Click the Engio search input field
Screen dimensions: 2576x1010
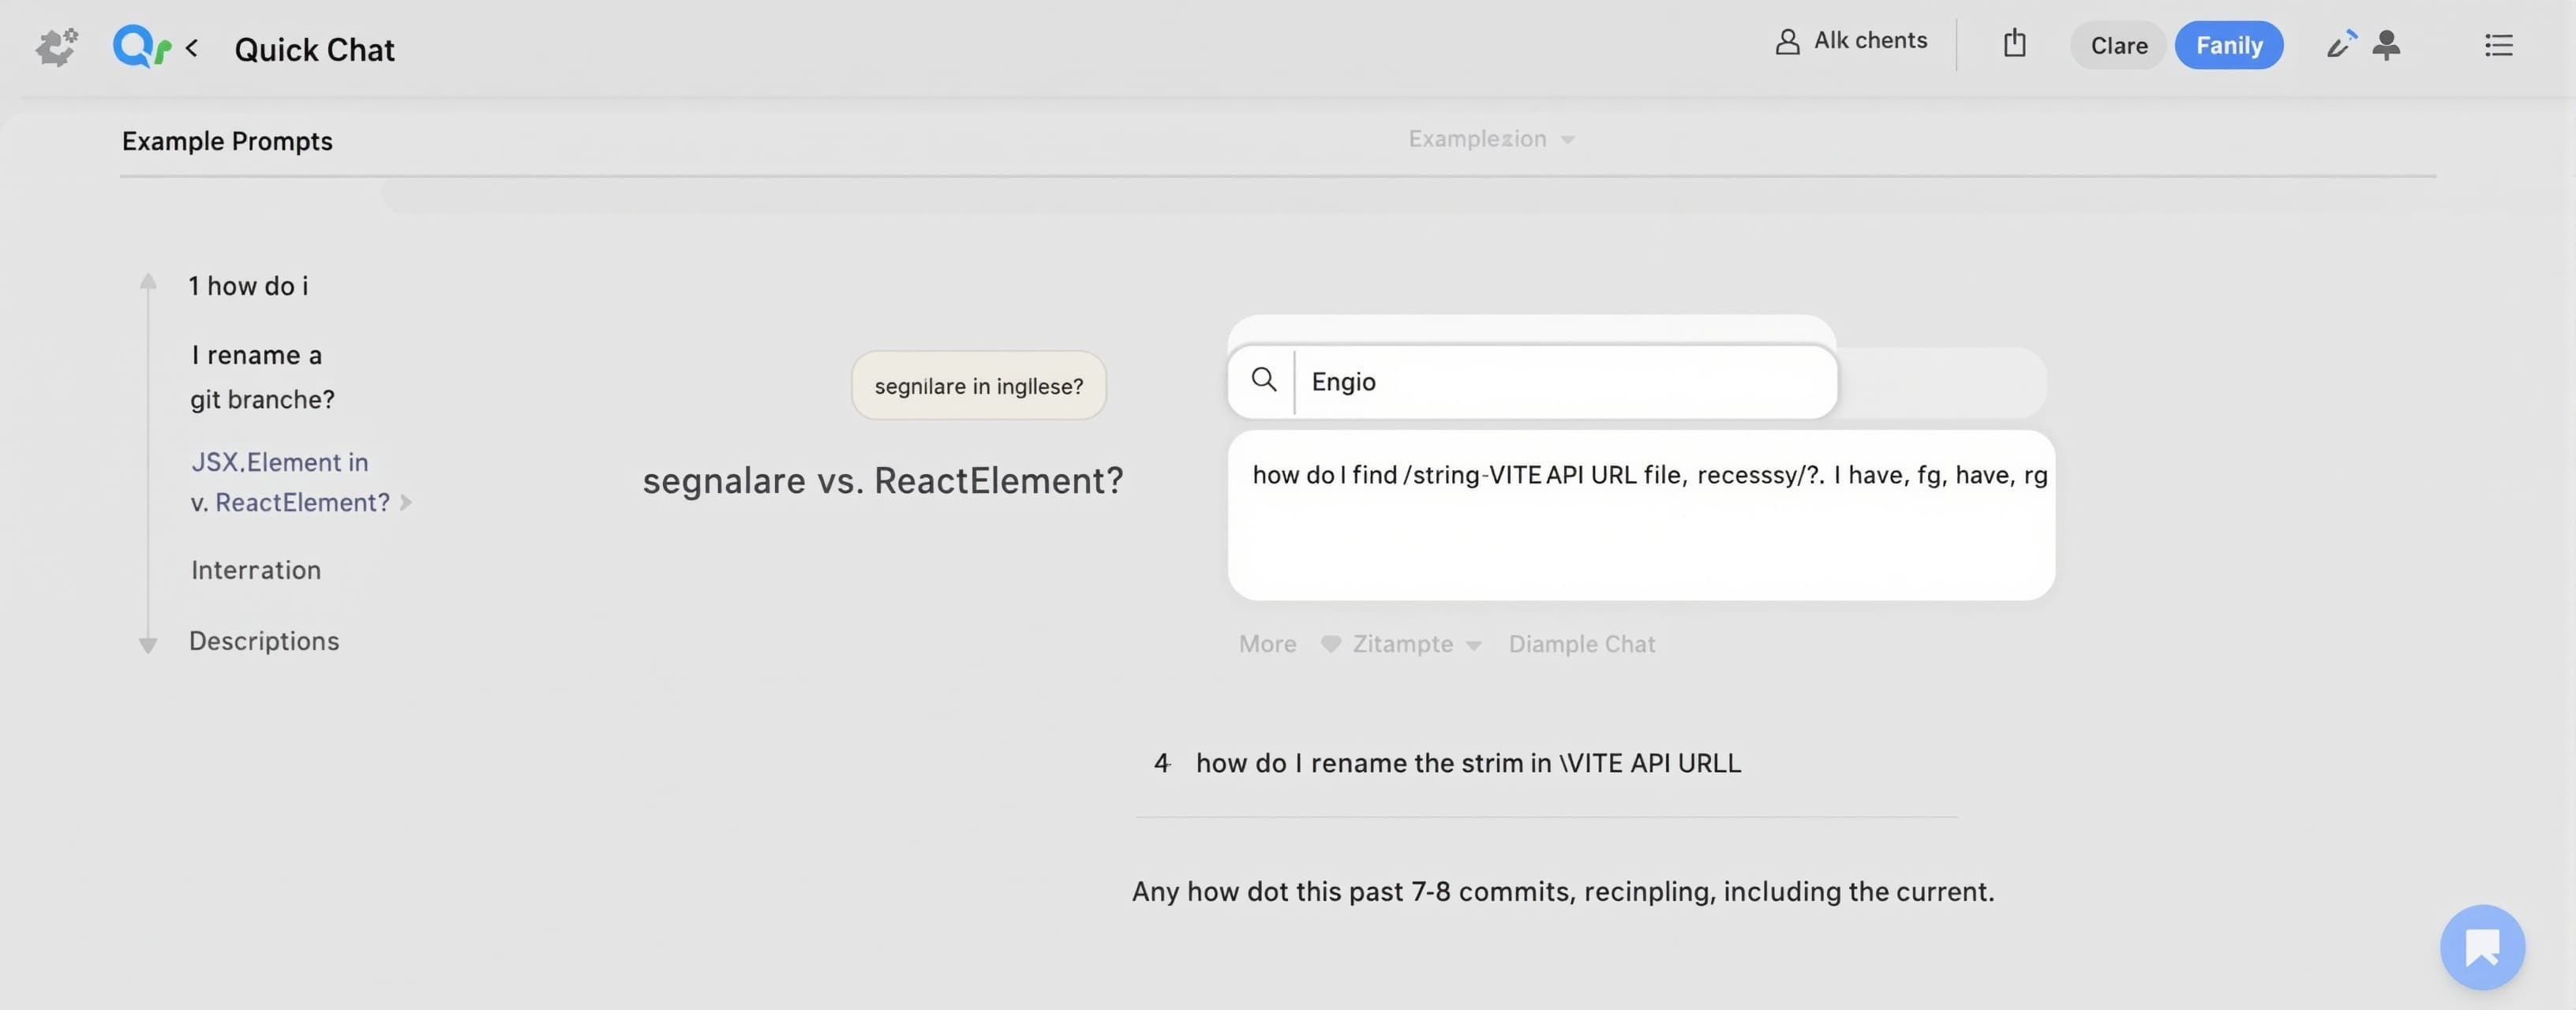(1565, 381)
